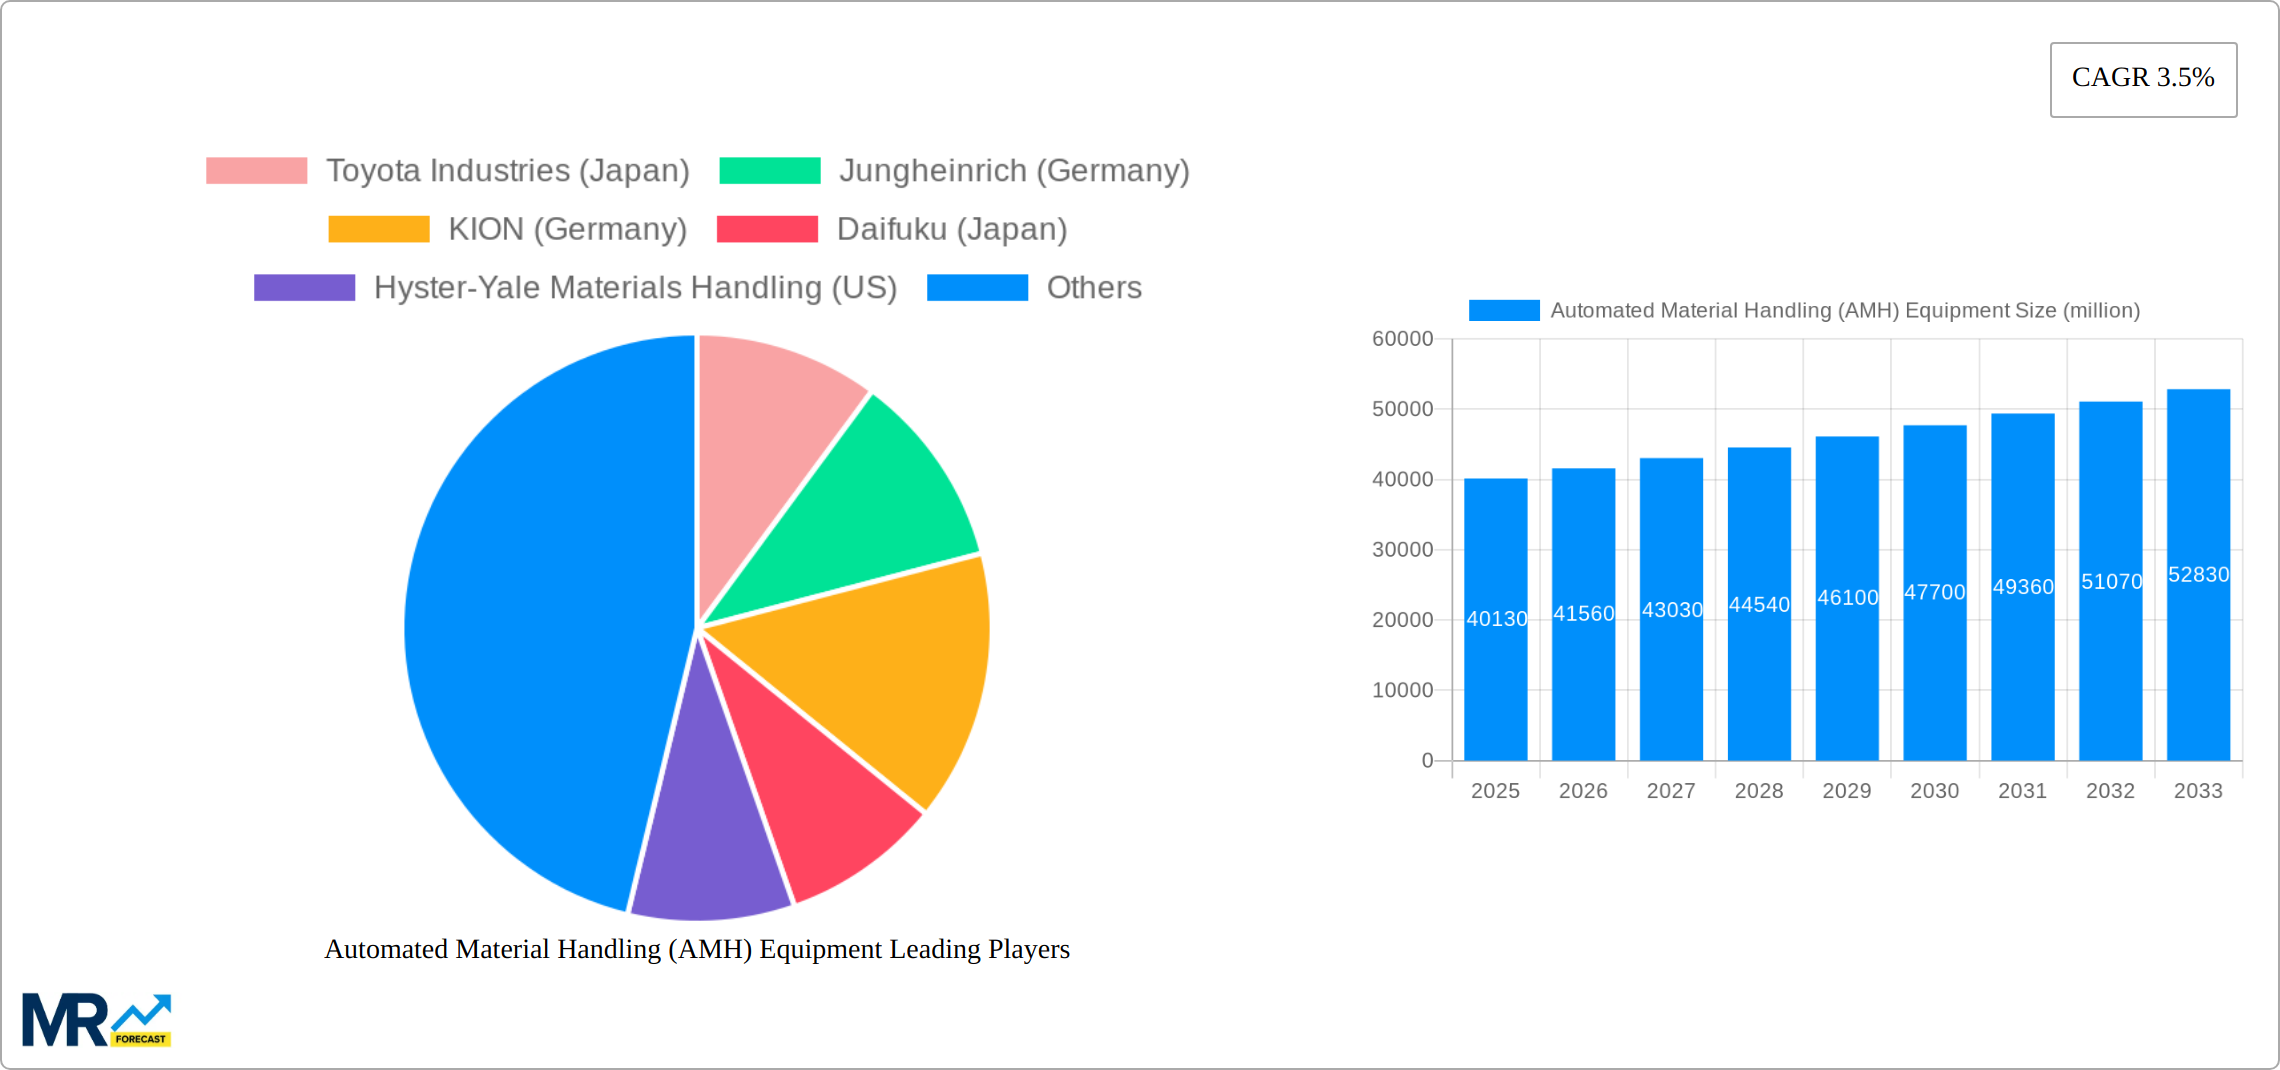Screen dimensions: 2280x1070
Task: Click the orange KION legend swatch
Action: click(378, 229)
